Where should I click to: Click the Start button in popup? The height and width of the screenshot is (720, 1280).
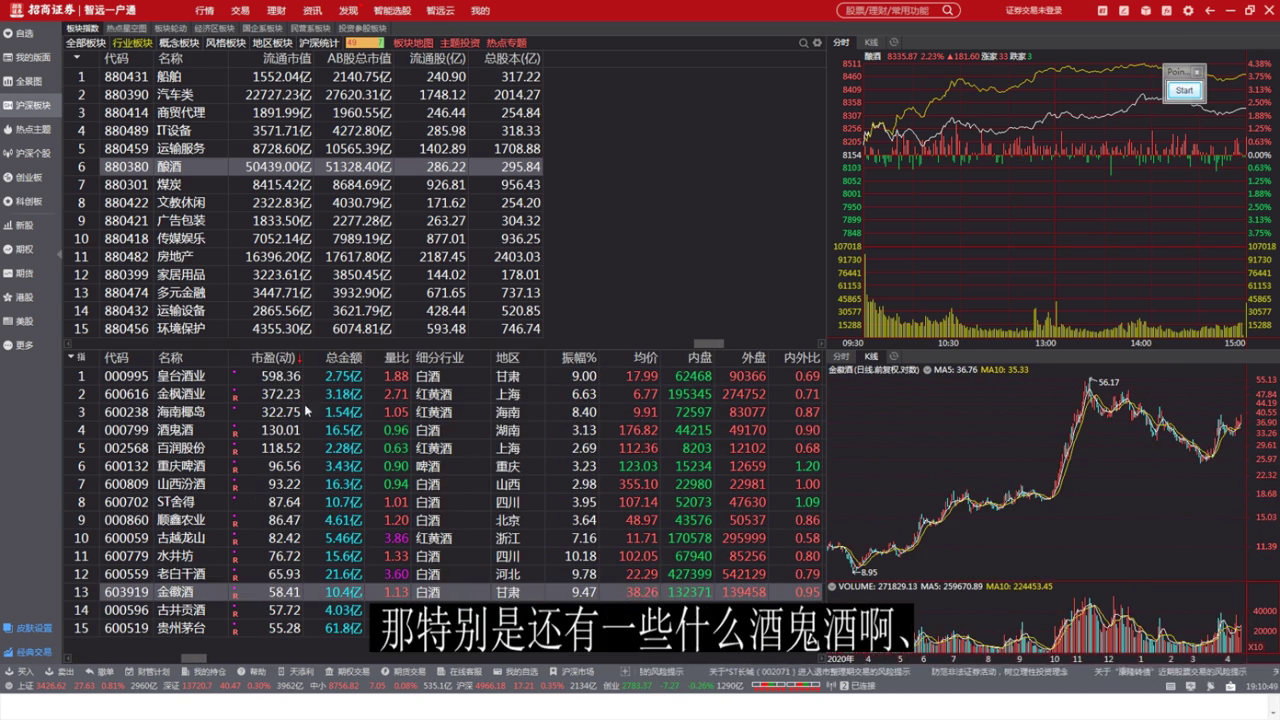tap(1184, 90)
